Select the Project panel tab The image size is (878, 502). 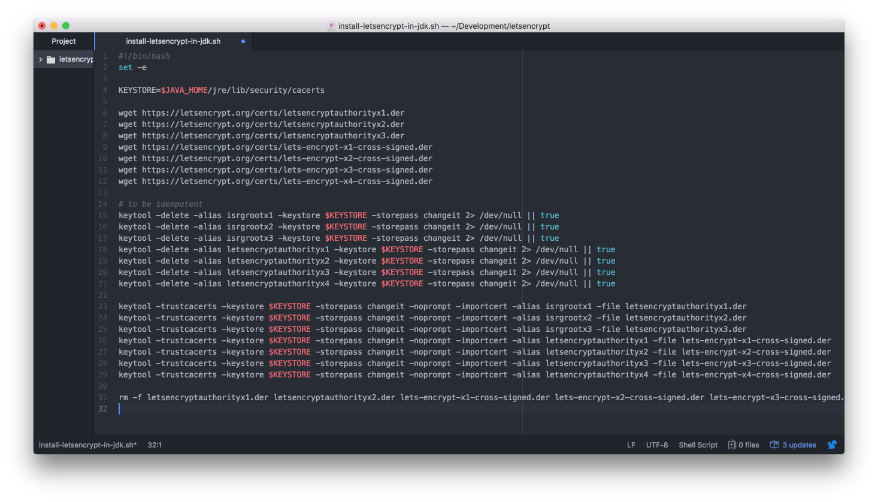coord(64,41)
